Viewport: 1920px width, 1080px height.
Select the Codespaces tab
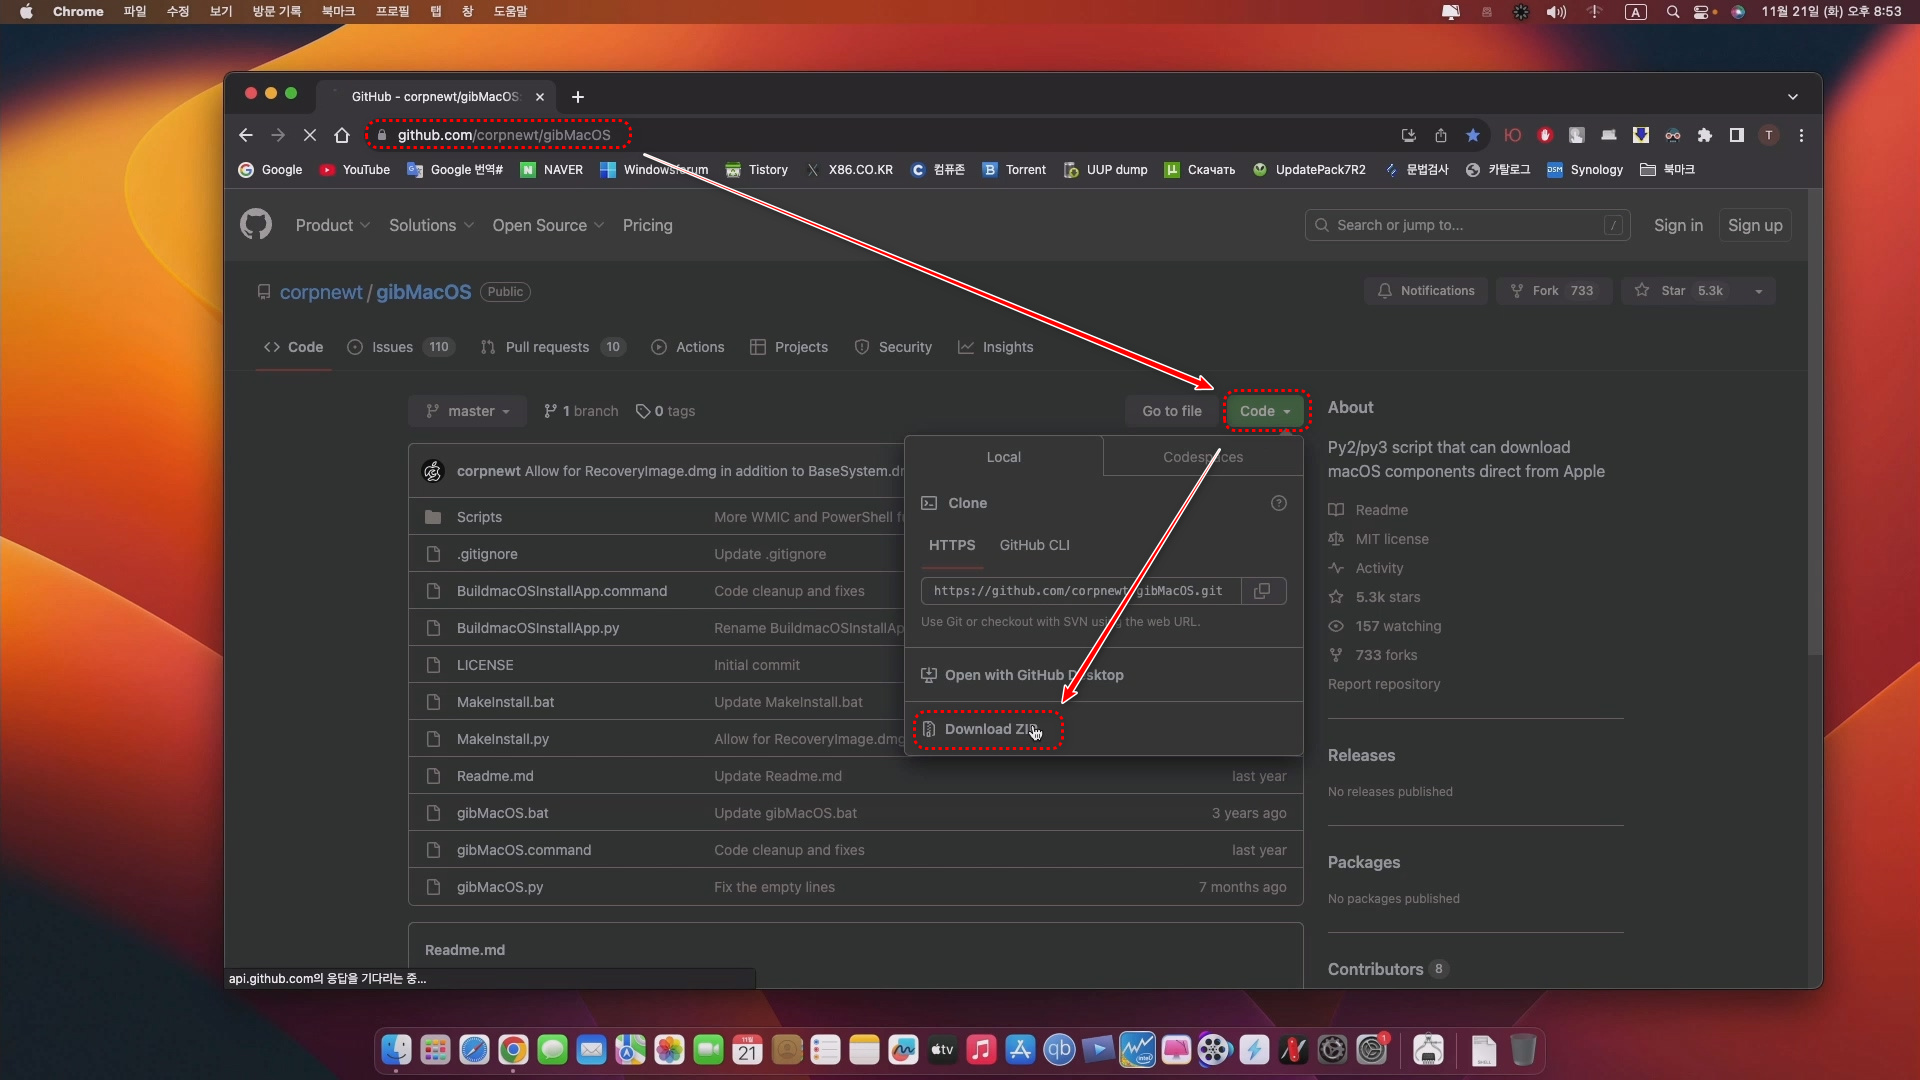click(1203, 457)
